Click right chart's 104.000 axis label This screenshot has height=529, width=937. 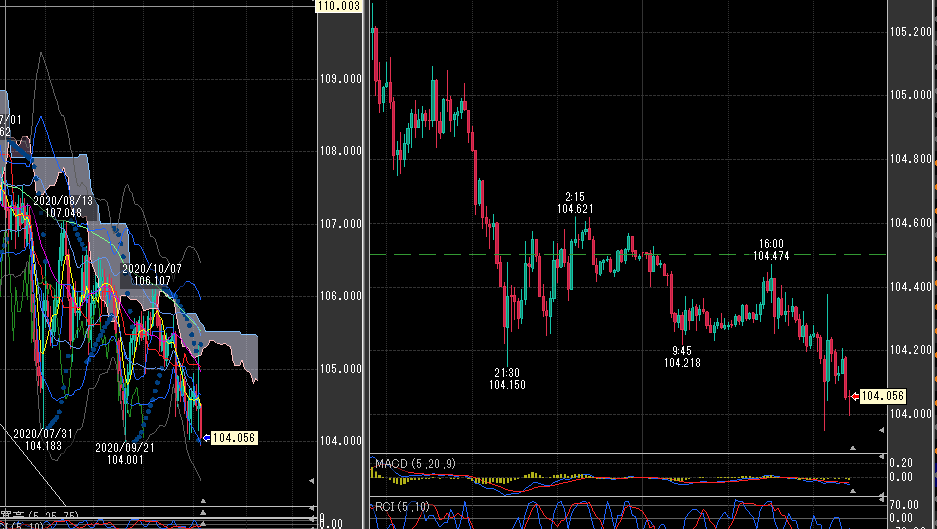point(911,414)
